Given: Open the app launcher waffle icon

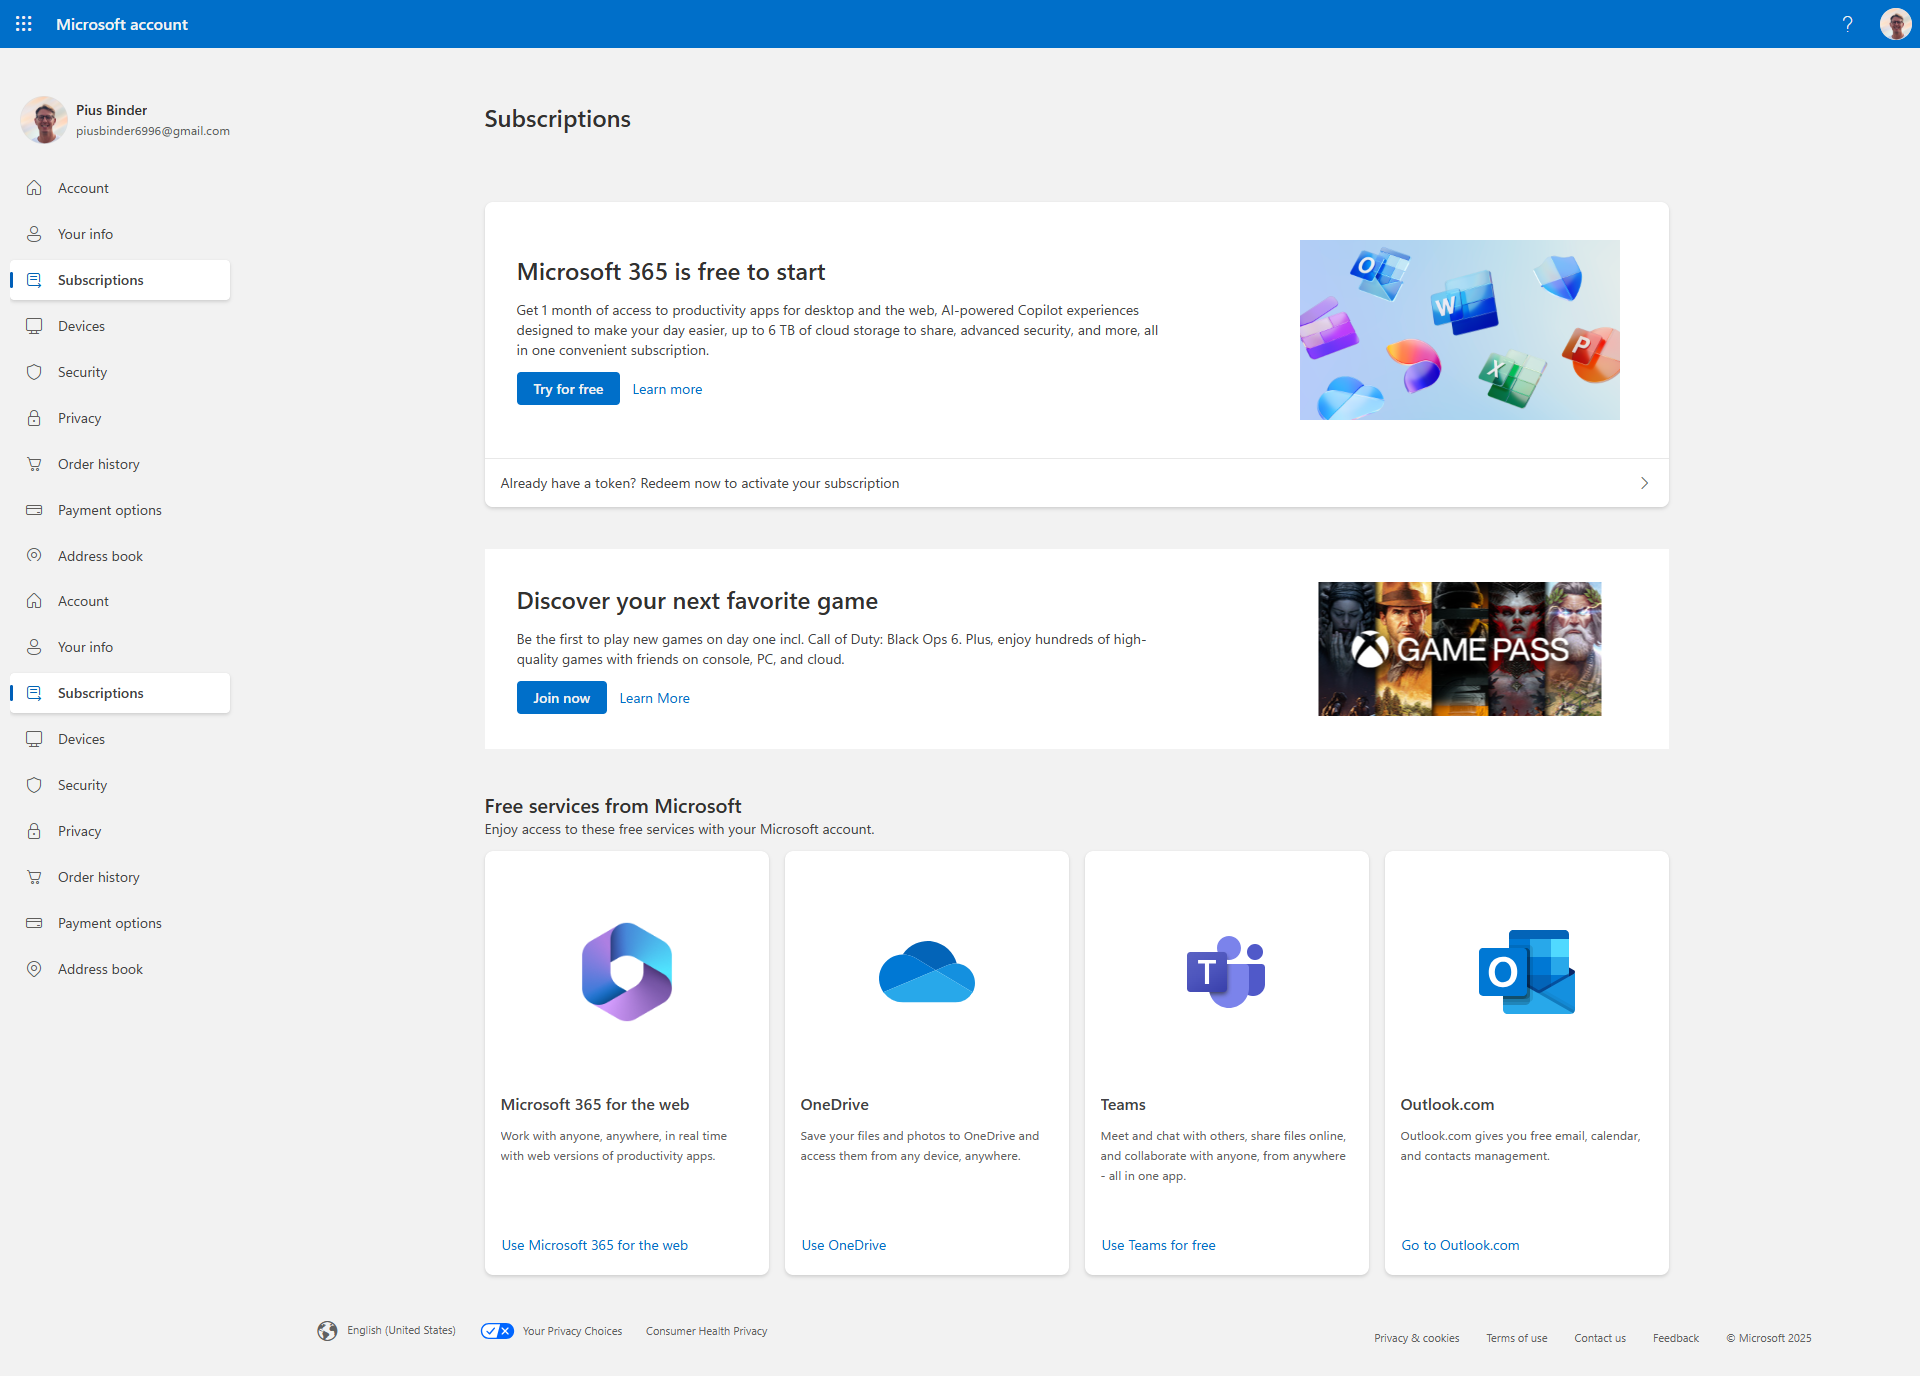Looking at the screenshot, I should pos(24,24).
